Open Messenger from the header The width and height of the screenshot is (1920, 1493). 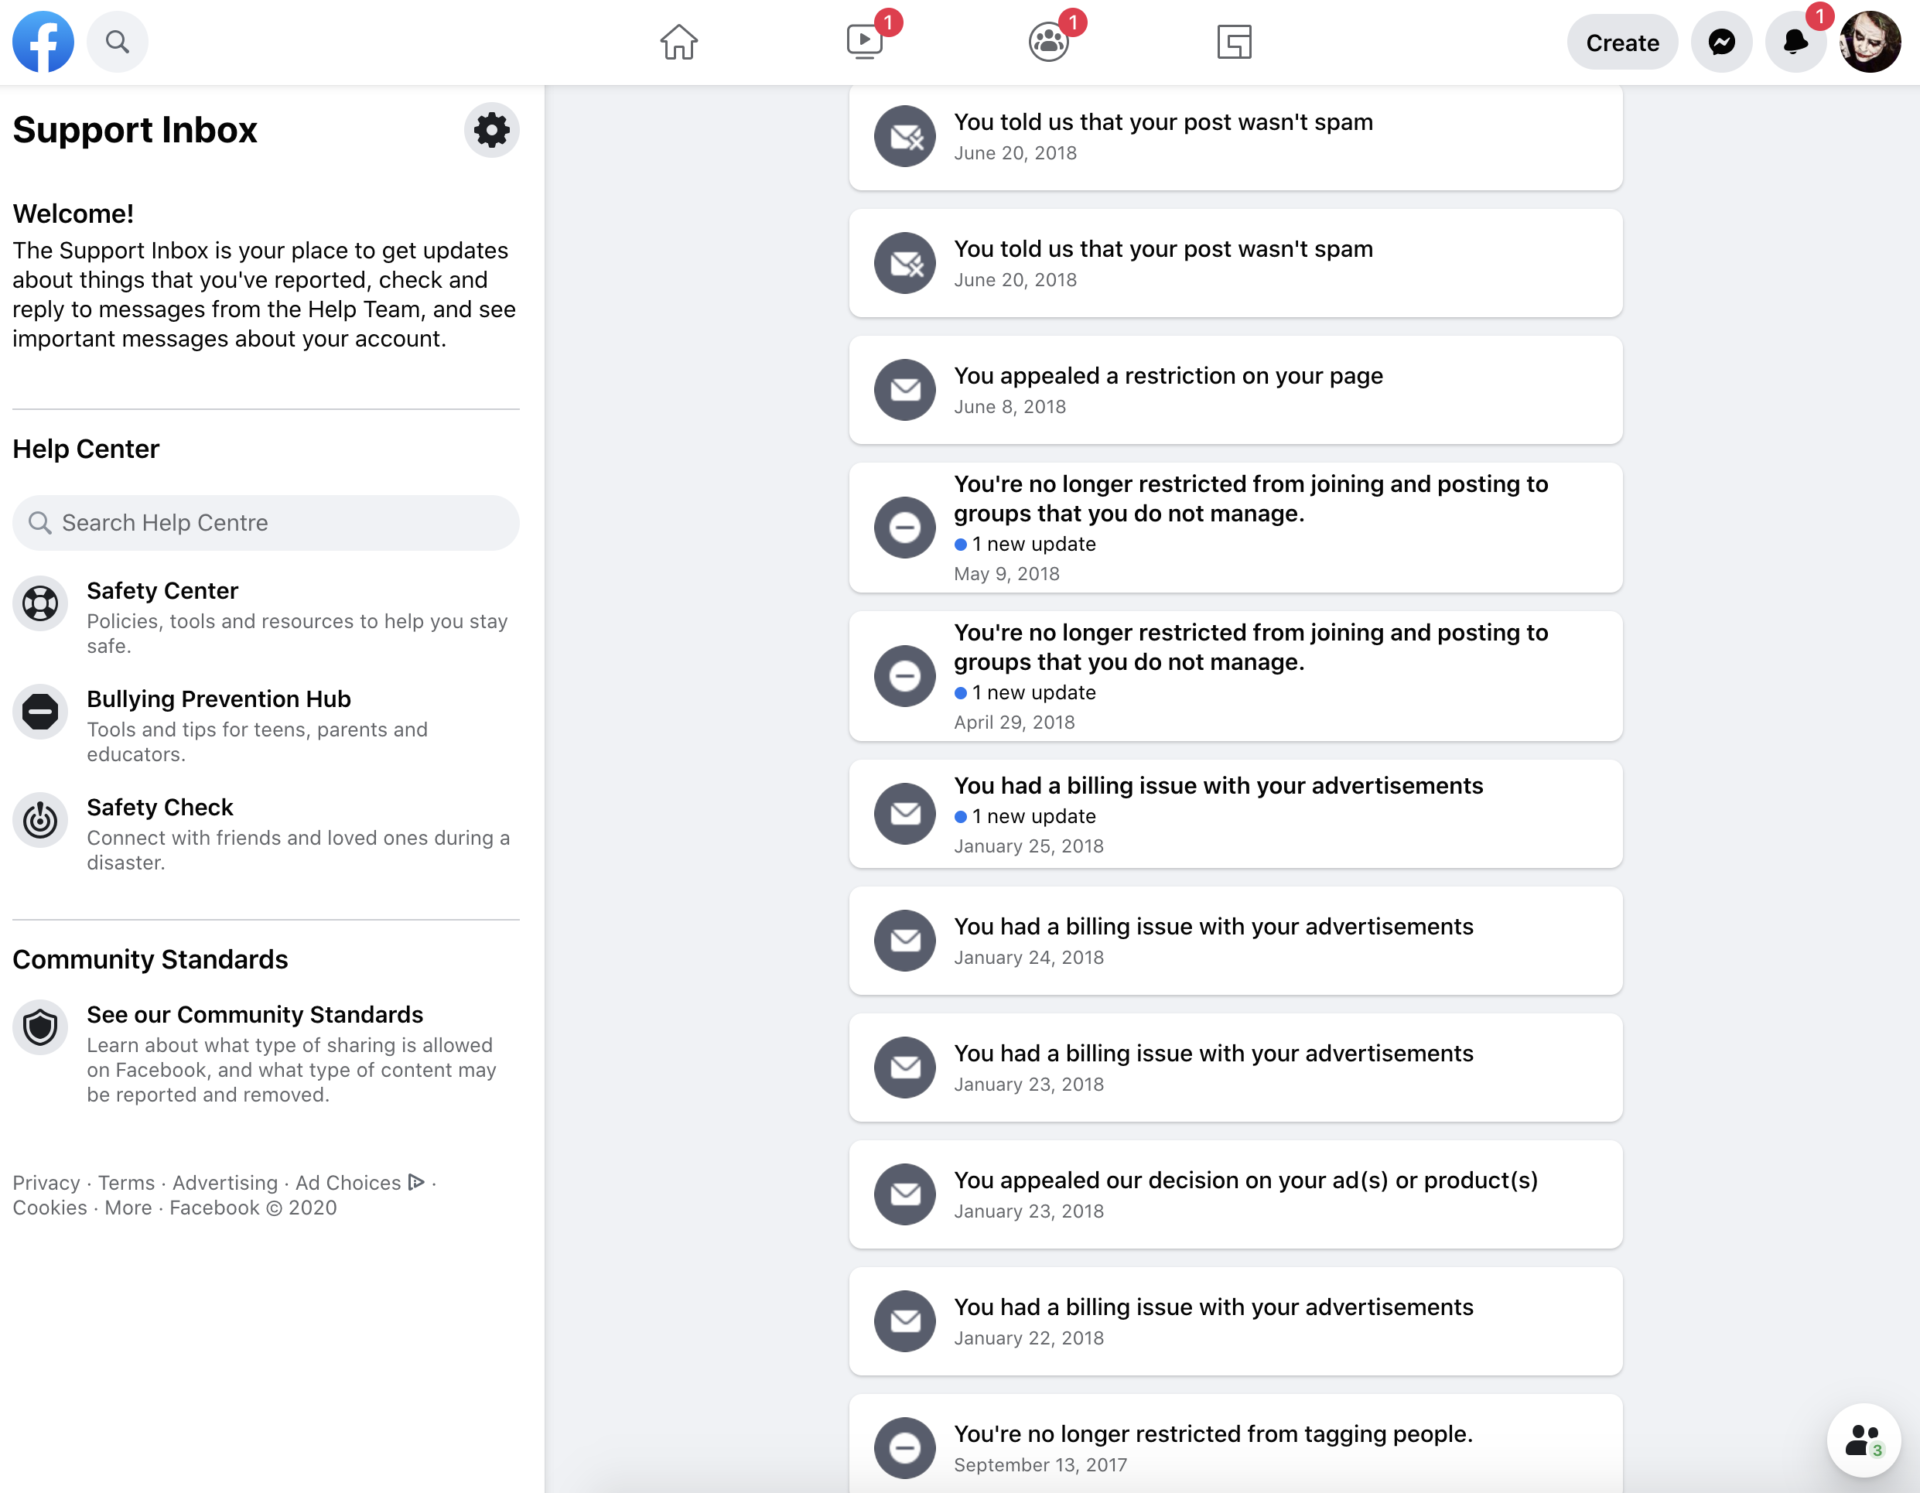click(x=1721, y=42)
